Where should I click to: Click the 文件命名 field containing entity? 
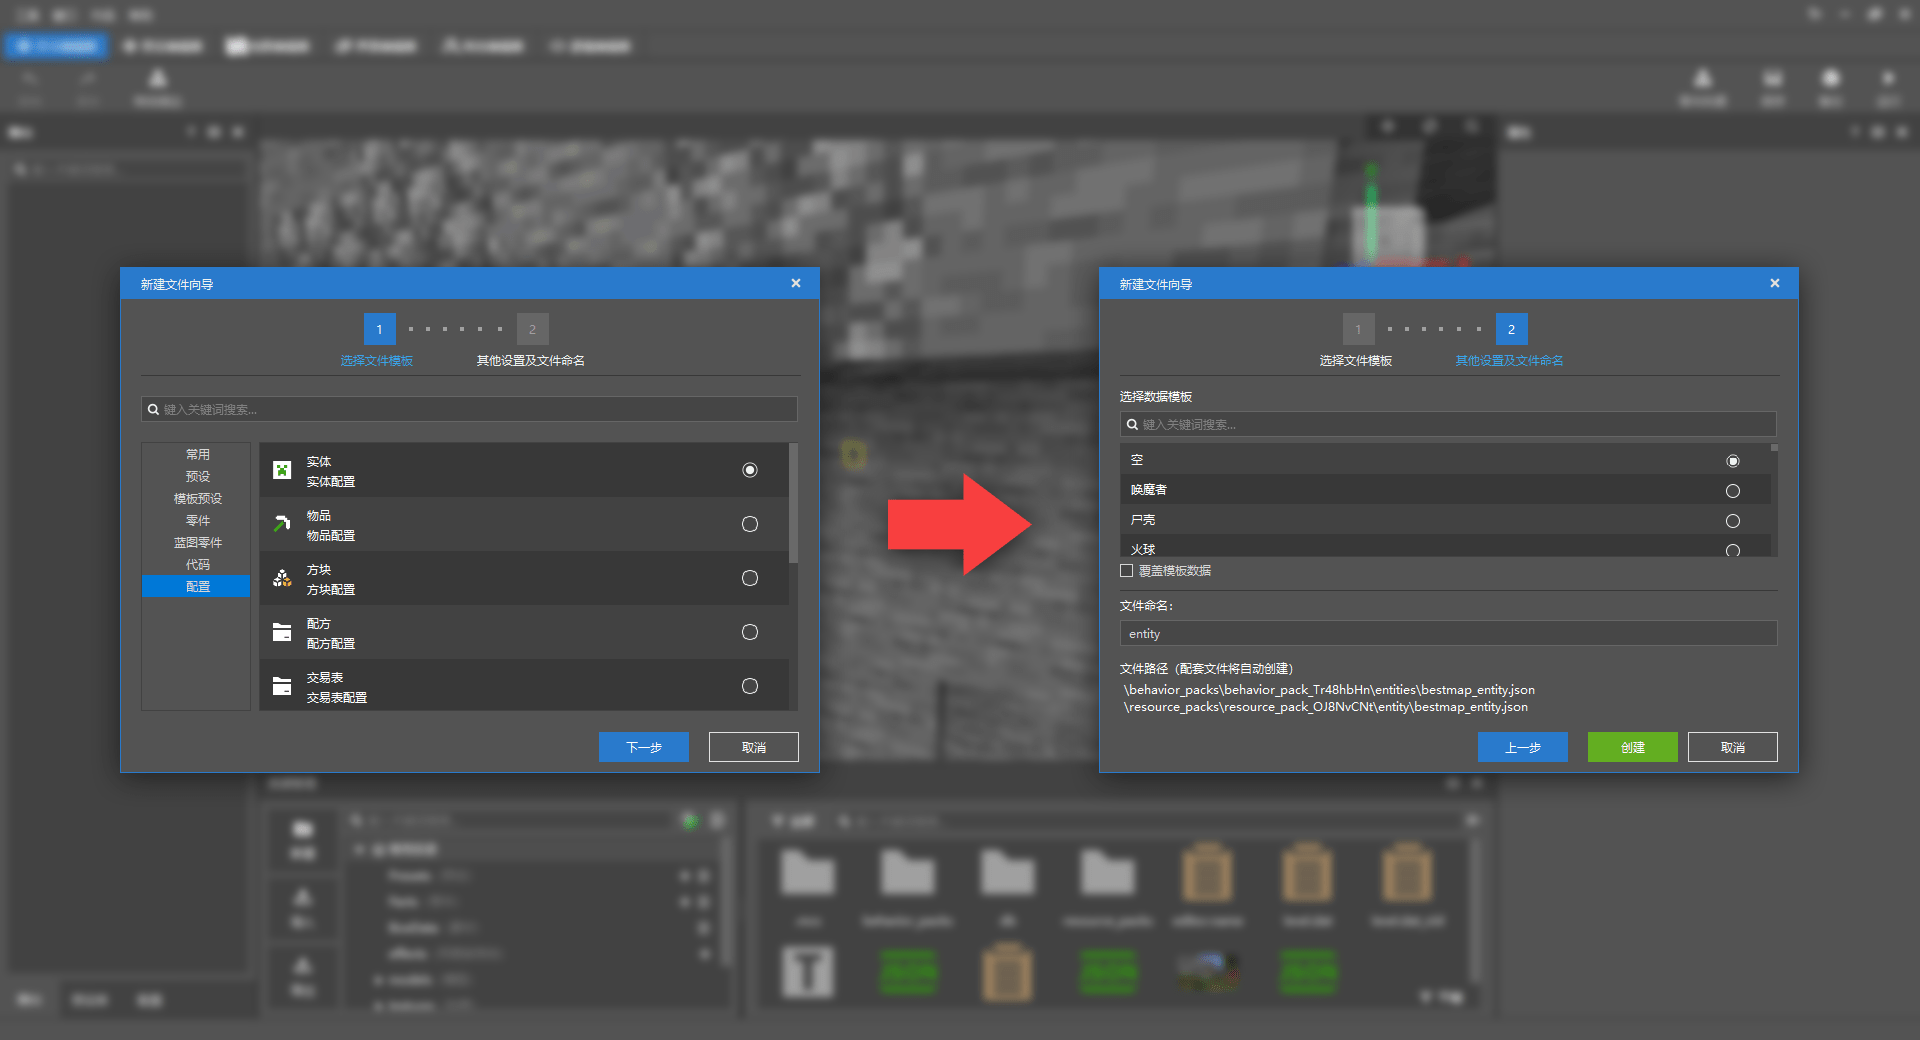(1447, 634)
